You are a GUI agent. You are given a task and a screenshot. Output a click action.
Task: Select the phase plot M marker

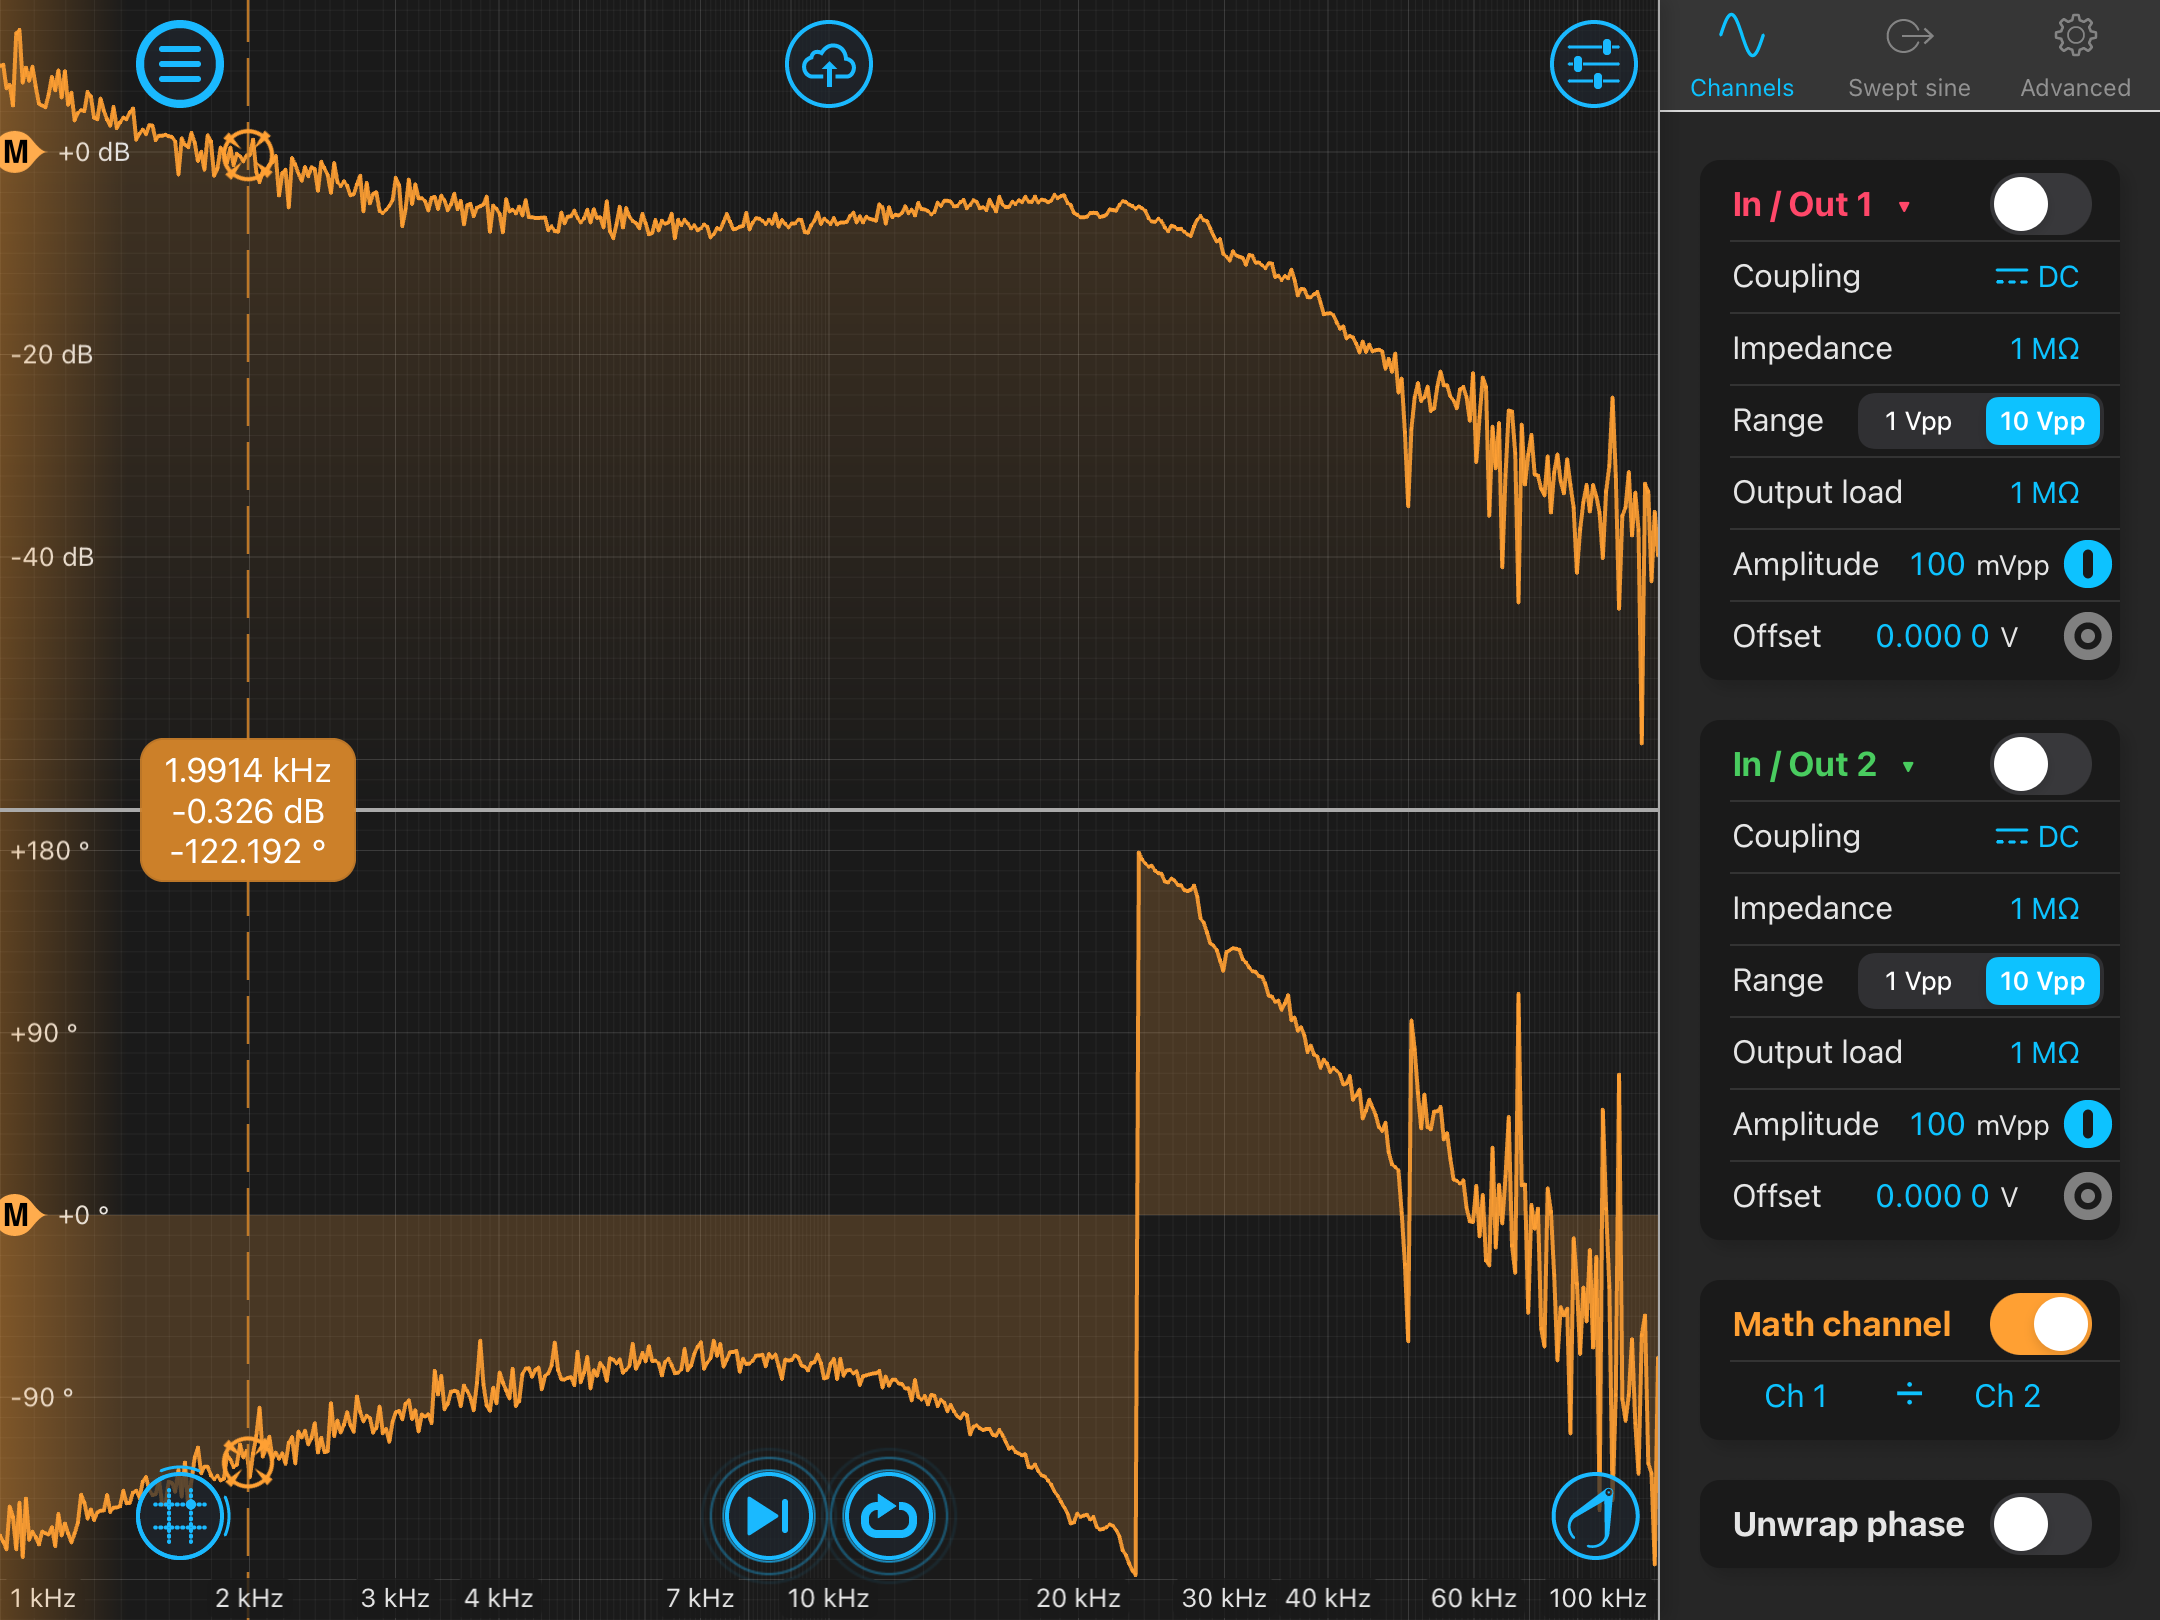[x=20, y=1215]
